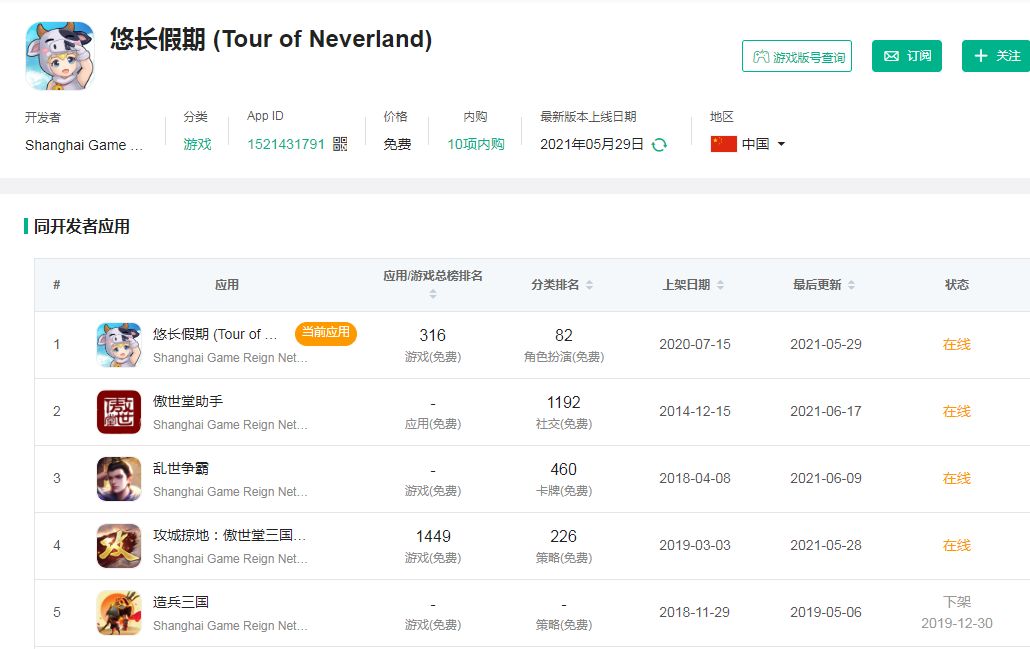This screenshot has width=1030, height=649.
Task: Open 乱世争霸 app name link
Action: (181, 468)
